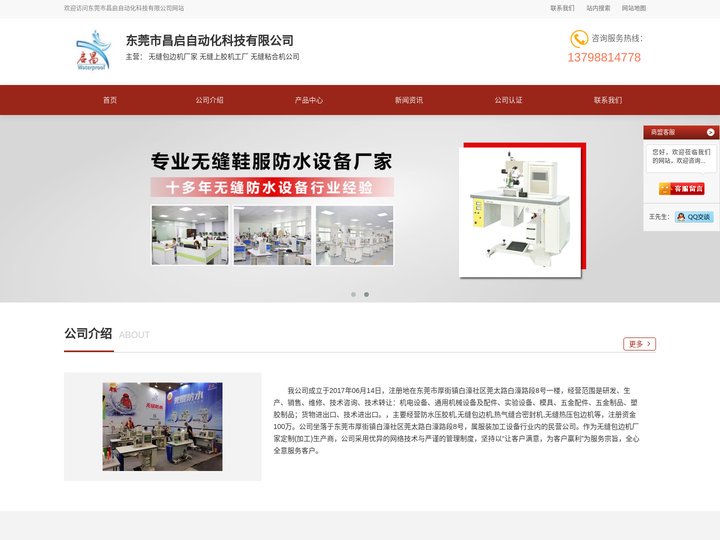Click the company description paragraph

click(456, 421)
